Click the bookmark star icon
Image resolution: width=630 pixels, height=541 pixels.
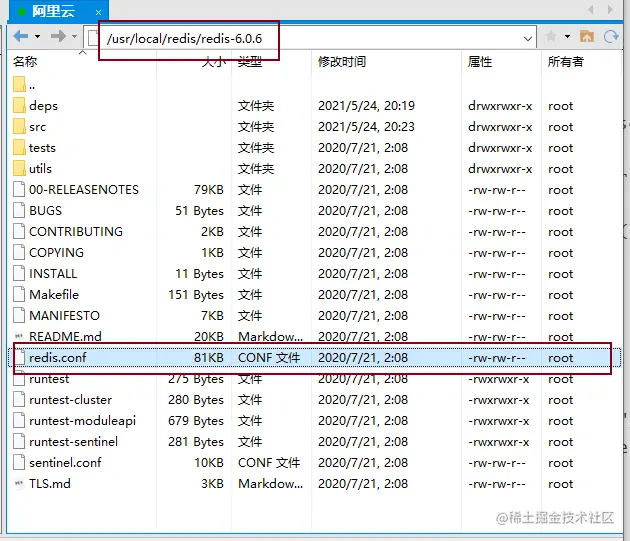pos(551,37)
